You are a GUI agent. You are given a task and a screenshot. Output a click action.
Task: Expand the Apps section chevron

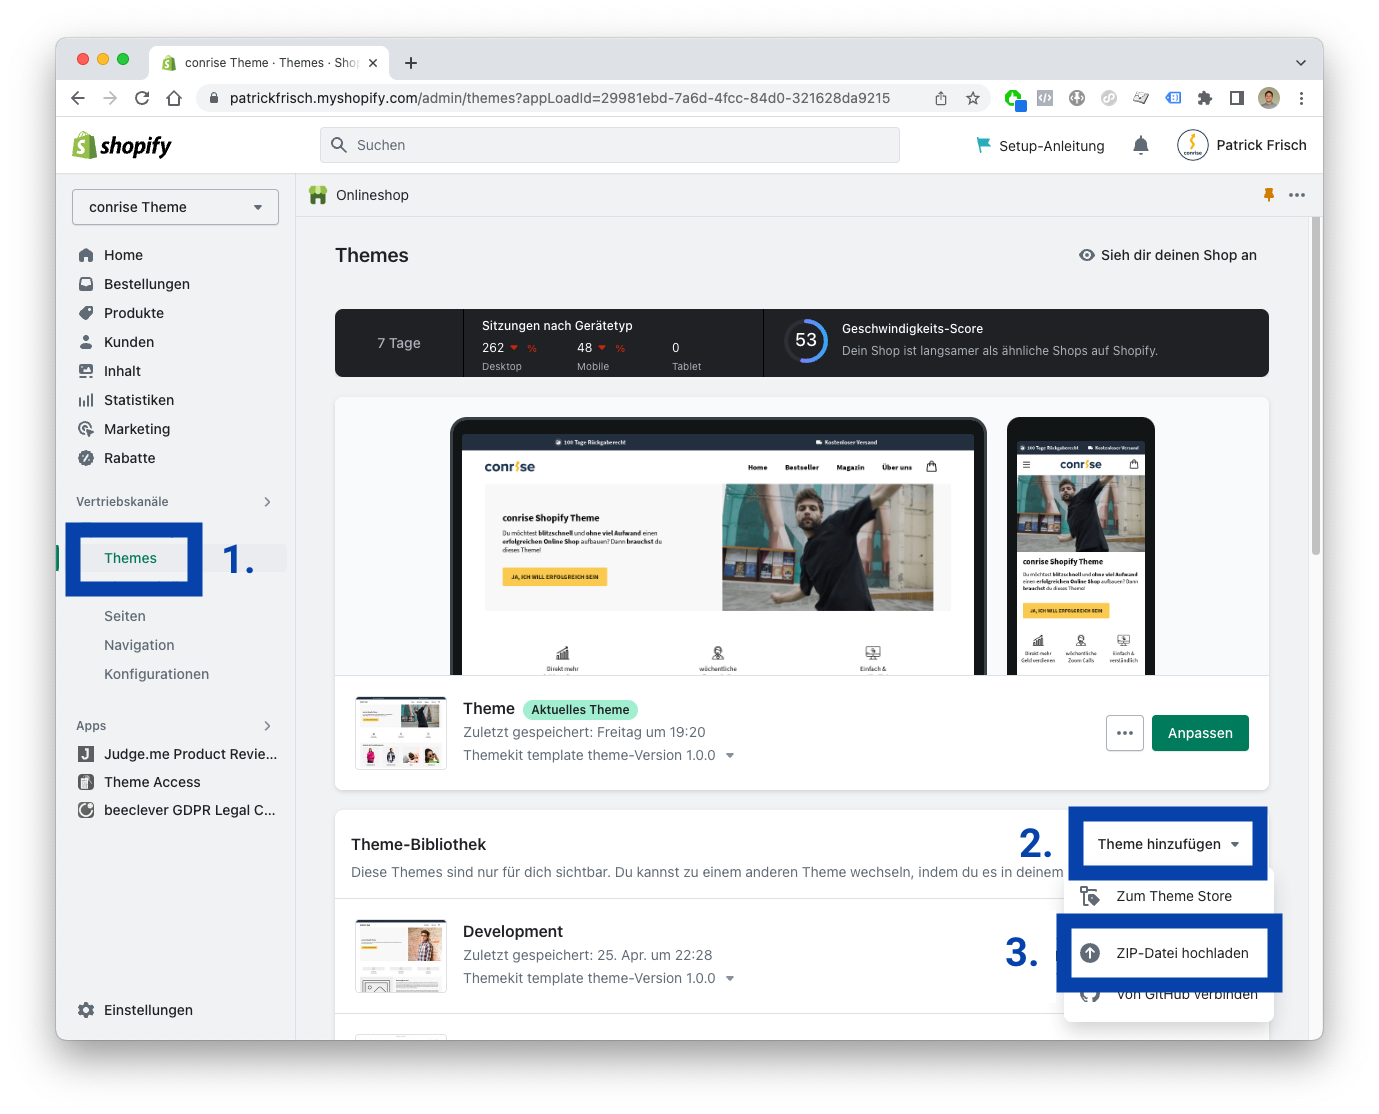point(267,726)
